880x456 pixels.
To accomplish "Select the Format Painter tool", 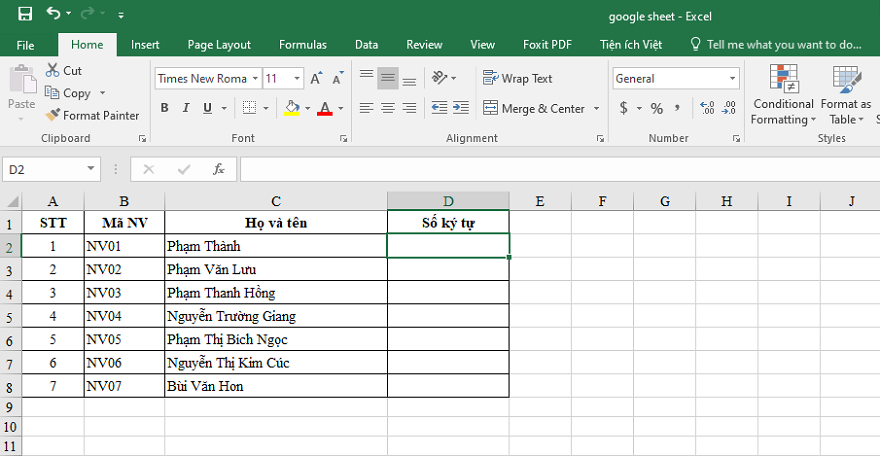I will [x=92, y=115].
